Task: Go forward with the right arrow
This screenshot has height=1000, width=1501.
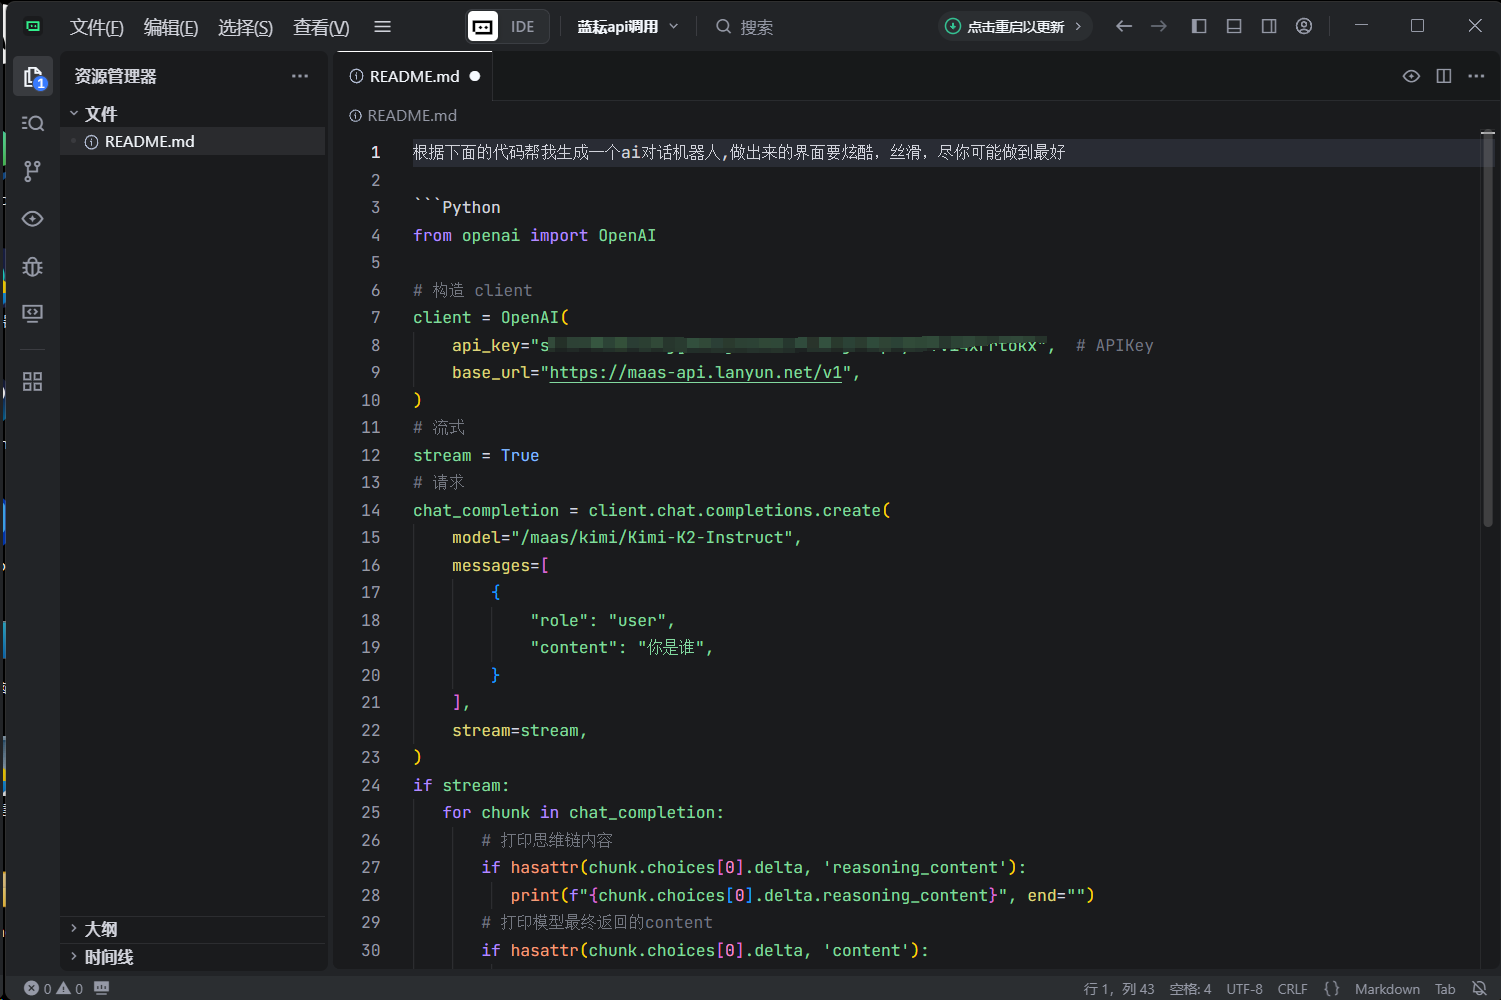Action: pos(1159,26)
